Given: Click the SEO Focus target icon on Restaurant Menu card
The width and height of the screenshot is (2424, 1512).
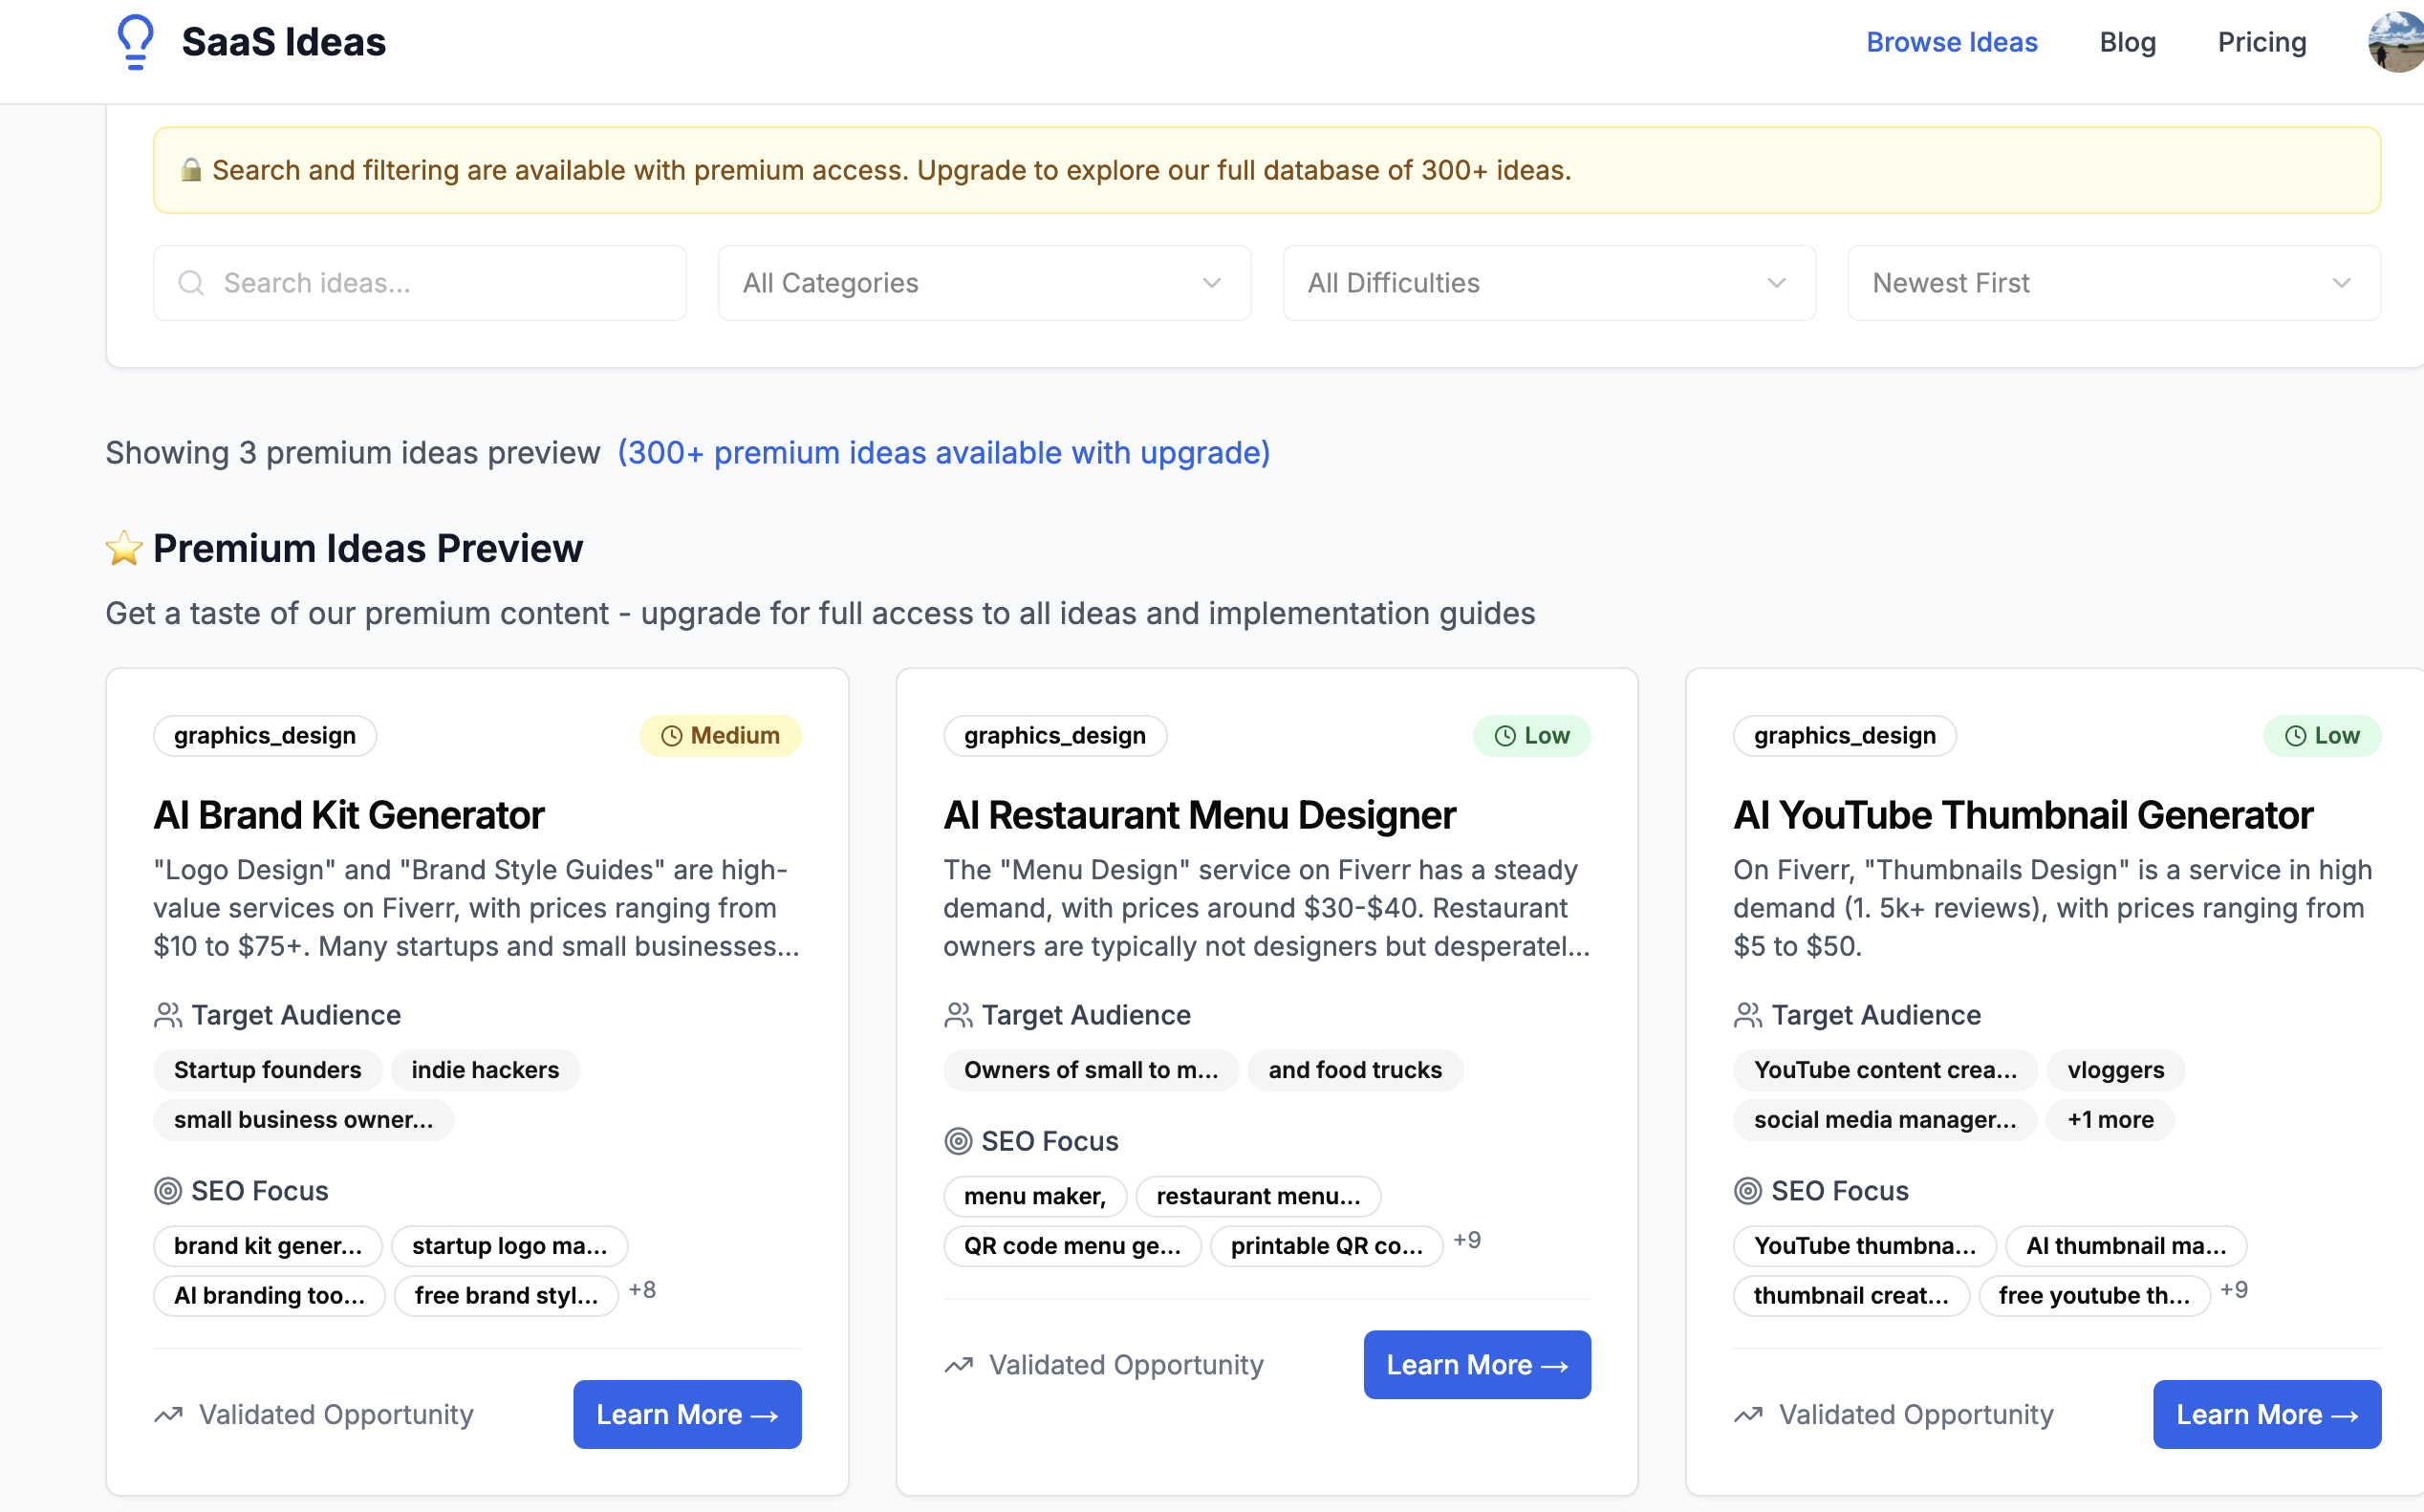Looking at the screenshot, I should click(957, 1140).
